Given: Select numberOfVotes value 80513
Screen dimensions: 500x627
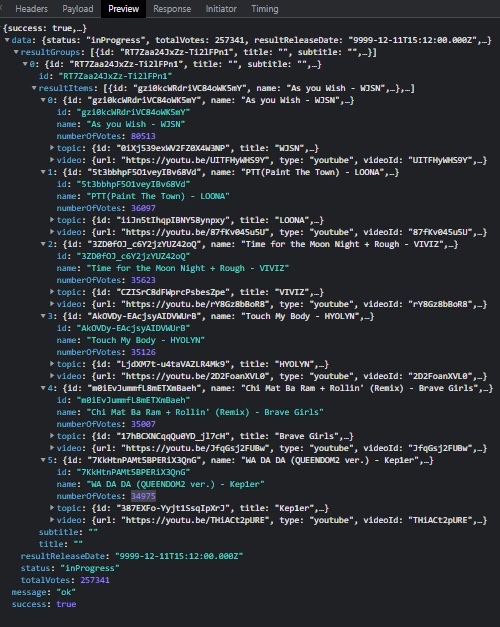Looking at the screenshot, I should click(143, 136).
